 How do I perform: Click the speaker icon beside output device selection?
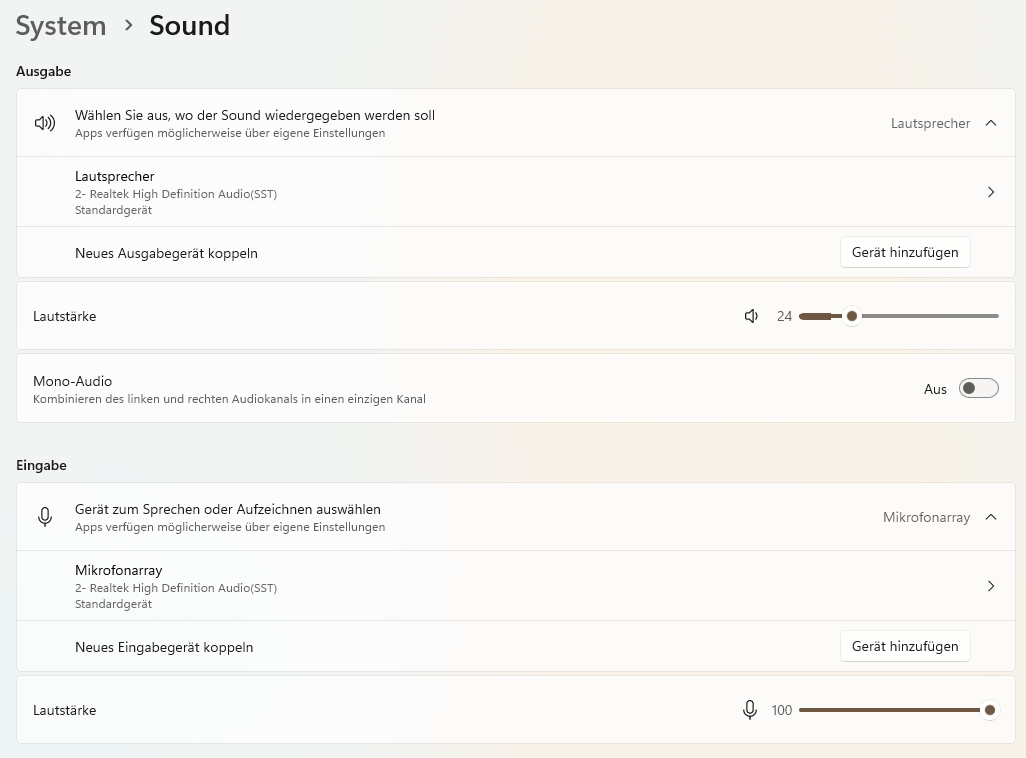44,123
